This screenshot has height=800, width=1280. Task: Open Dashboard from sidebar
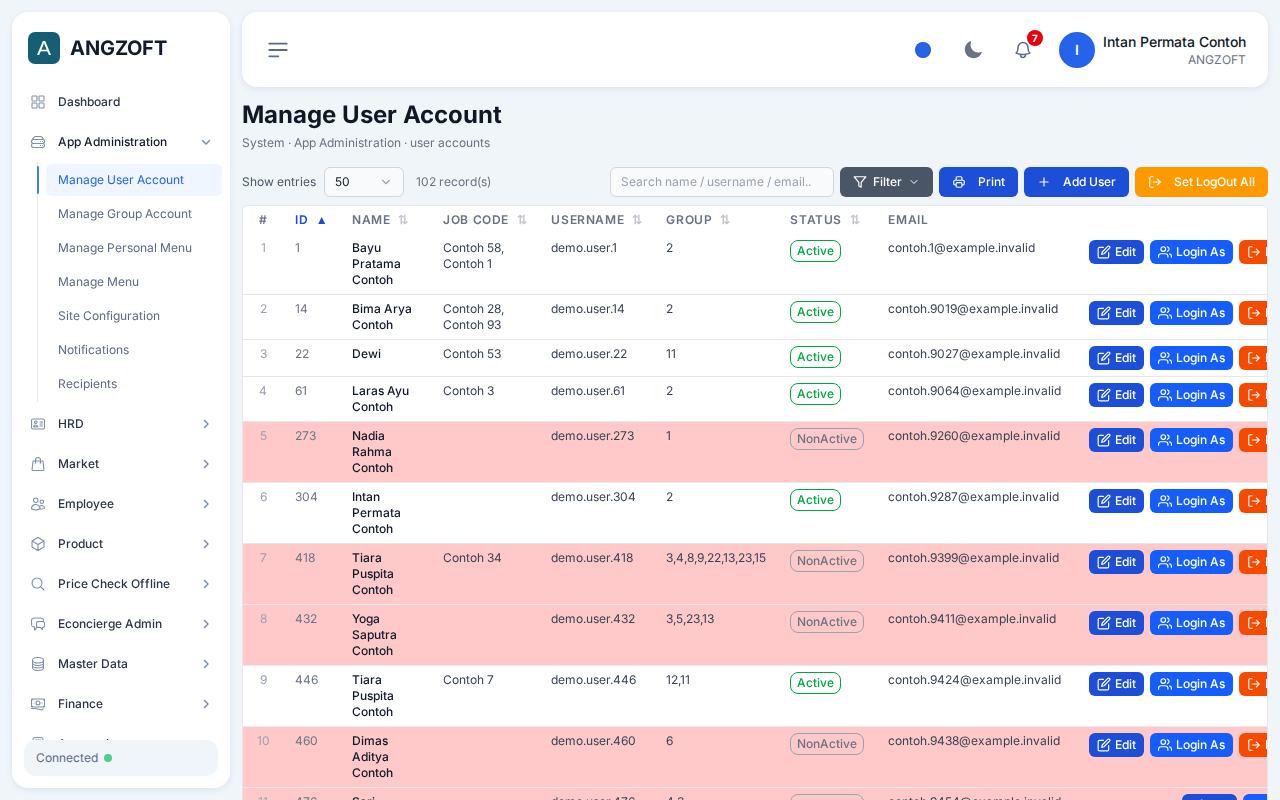coord(121,102)
